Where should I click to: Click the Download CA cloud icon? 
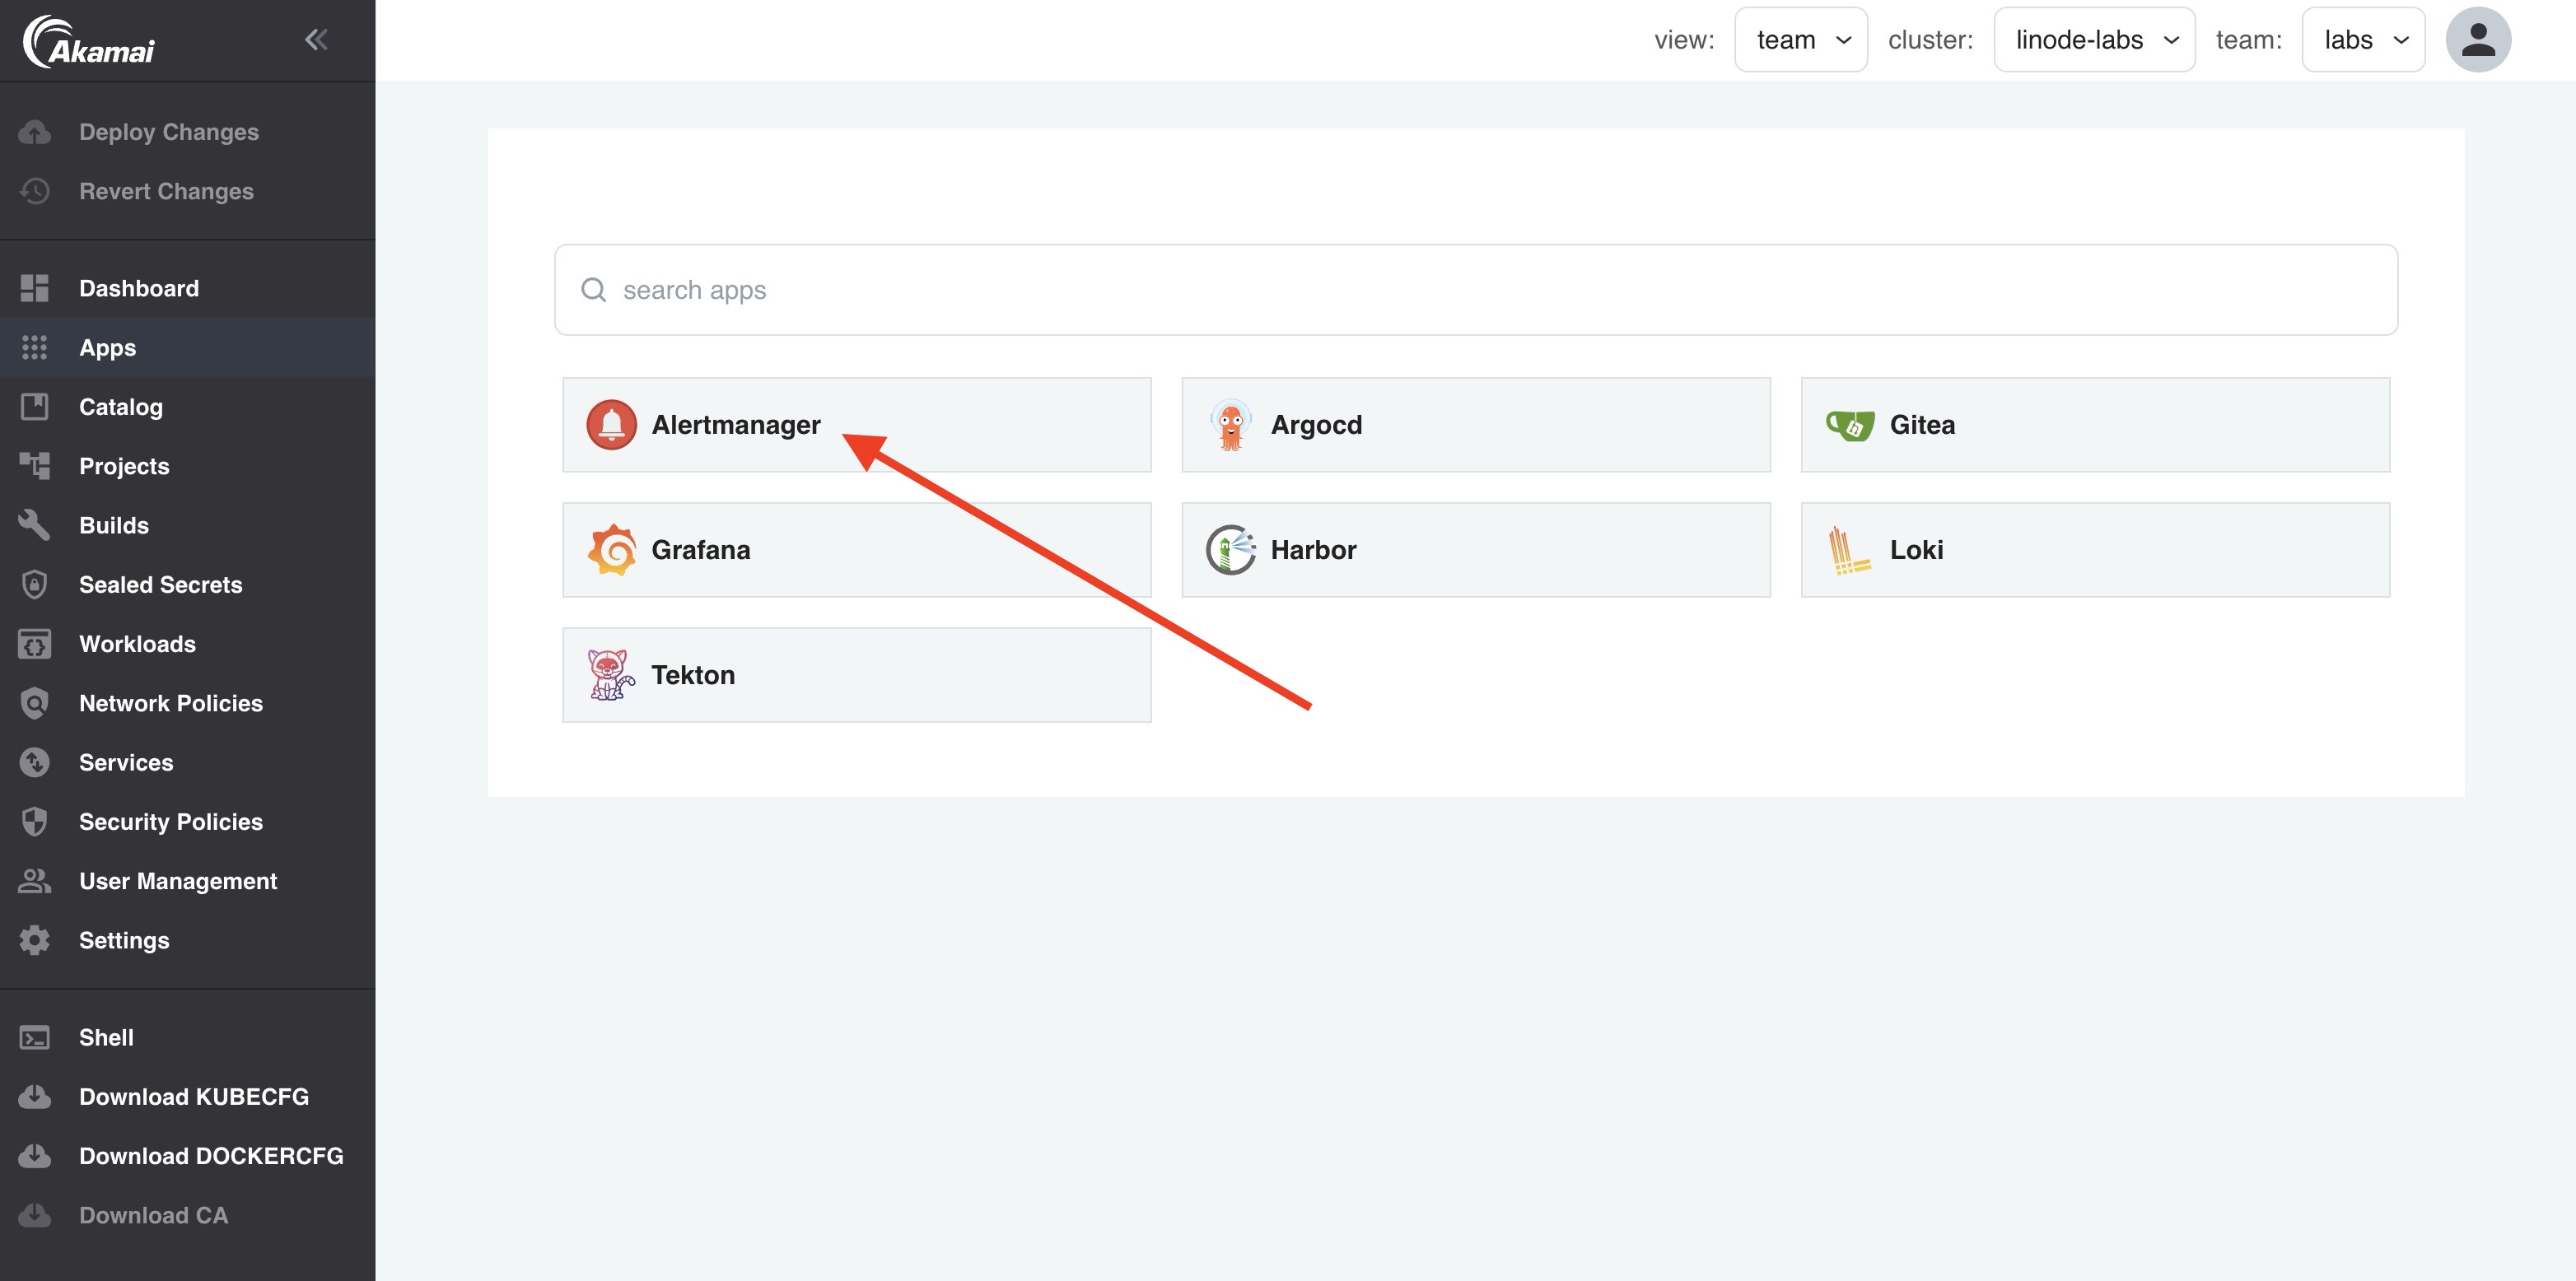(35, 1215)
